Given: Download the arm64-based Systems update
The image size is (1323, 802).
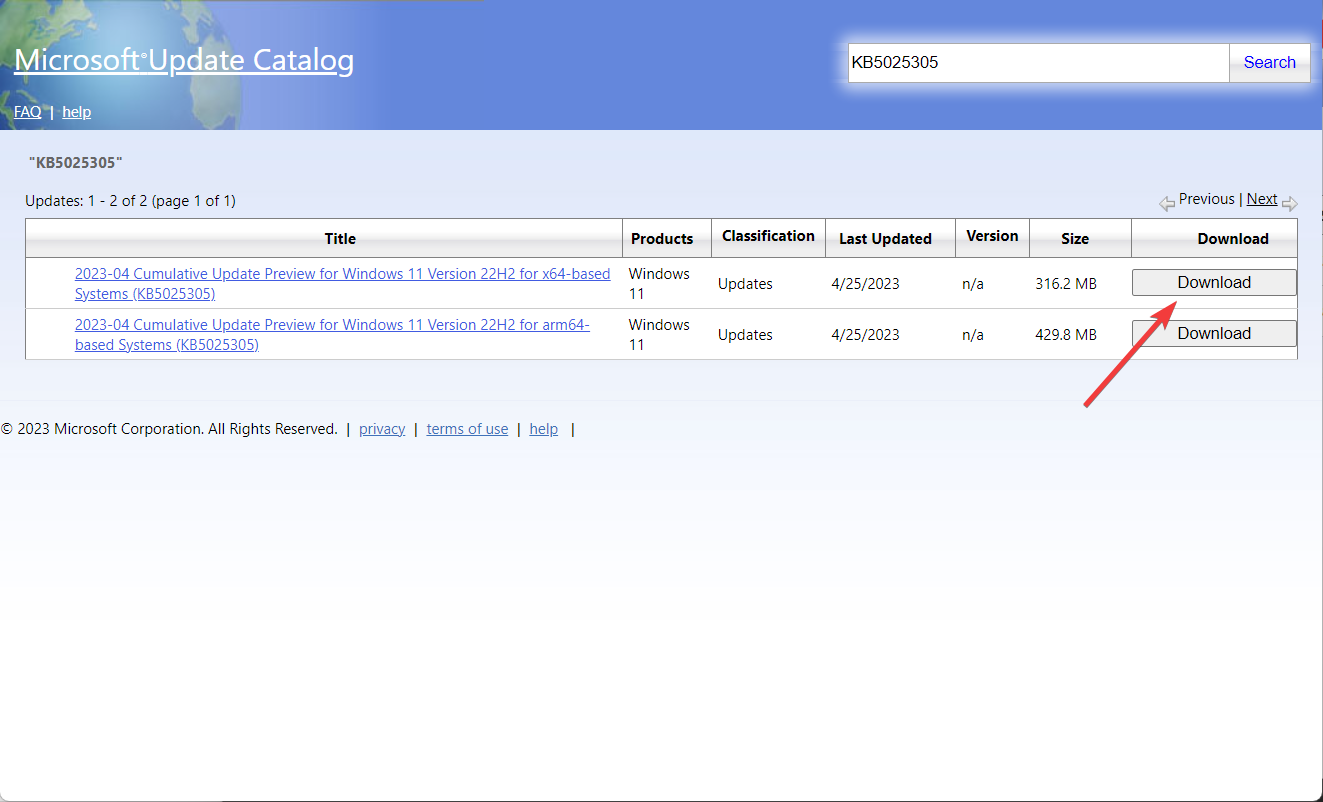Looking at the screenshot, I should 1214,334.
